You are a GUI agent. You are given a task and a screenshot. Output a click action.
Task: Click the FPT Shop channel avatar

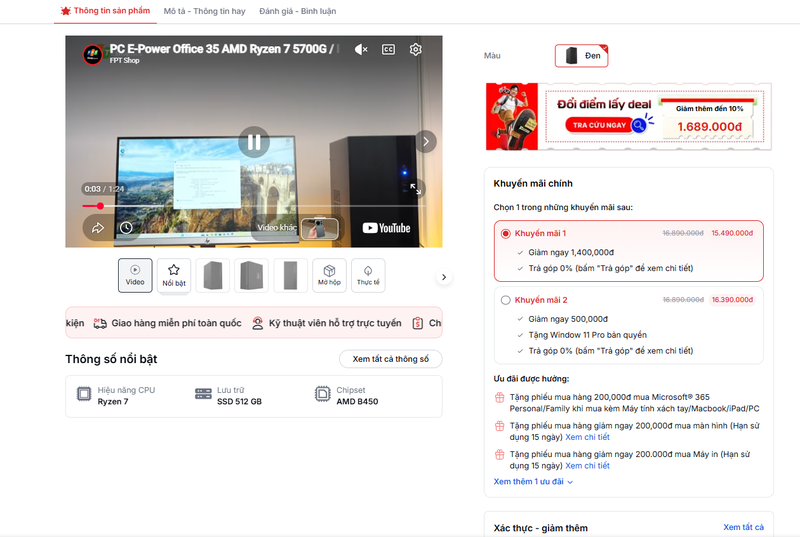point(92,54)
